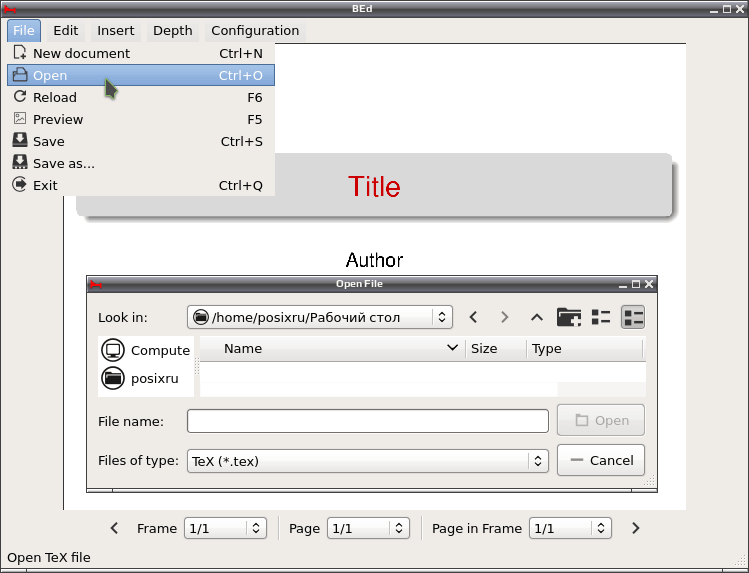This screenshot has height=573, width=749.
Task: Choose Open from File menu
Action: coord(141,75)
